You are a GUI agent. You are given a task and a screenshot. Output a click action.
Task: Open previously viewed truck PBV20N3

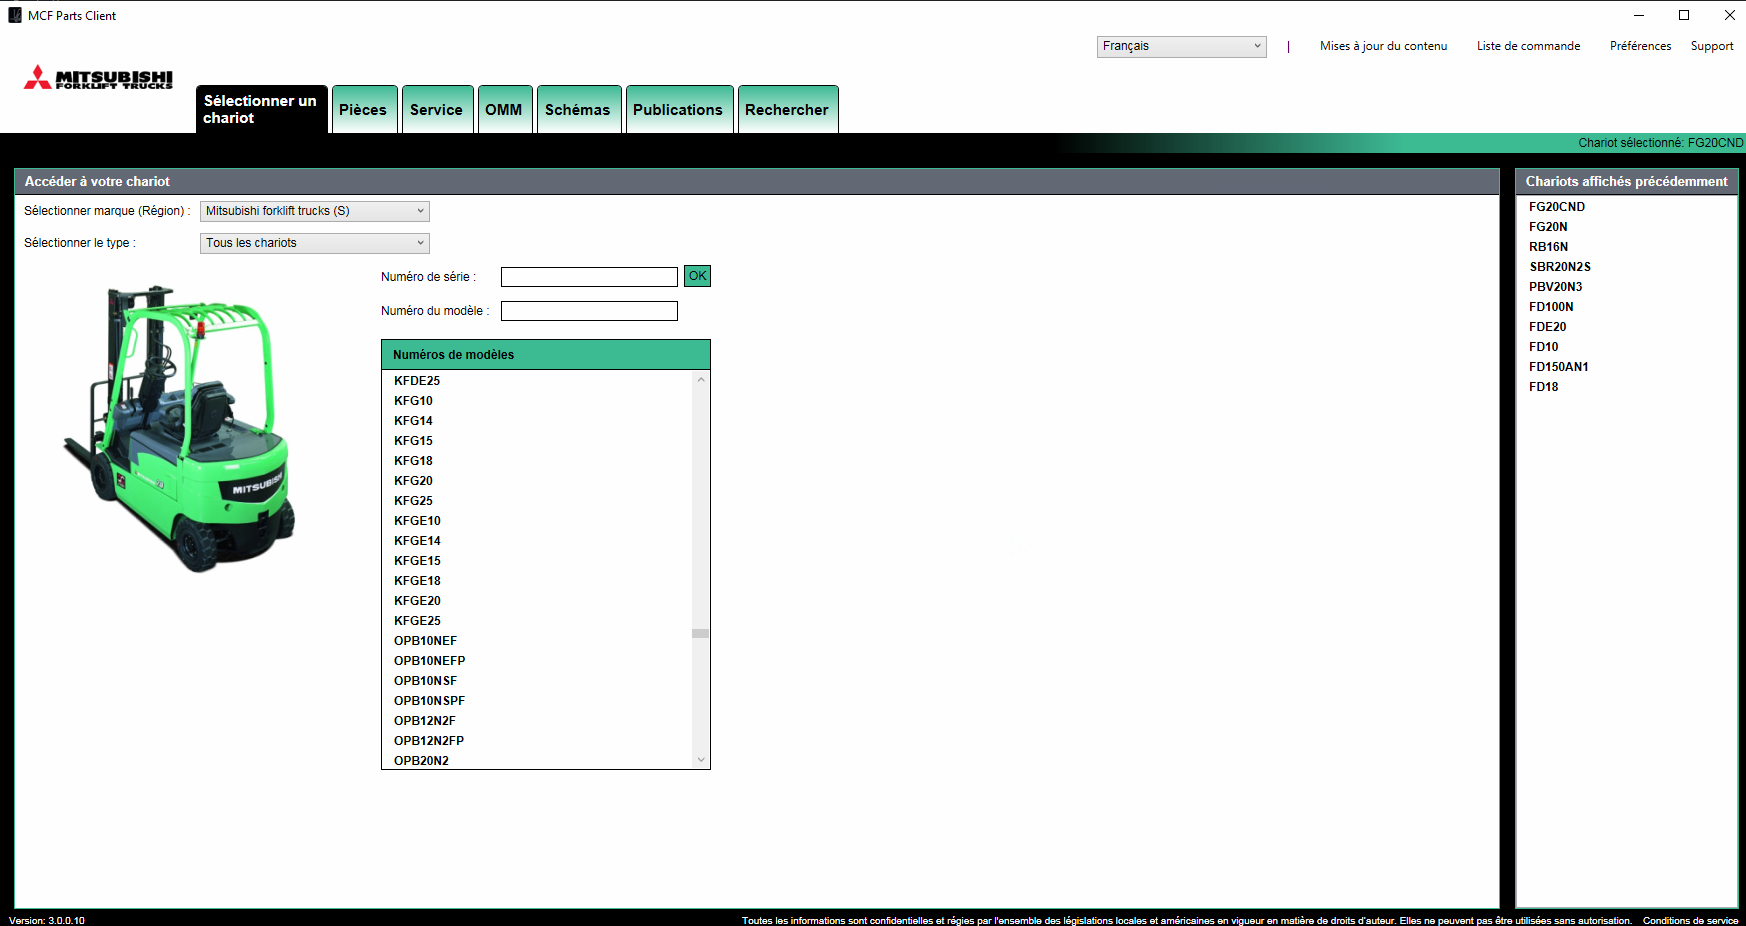click(x=1555, y=287)
